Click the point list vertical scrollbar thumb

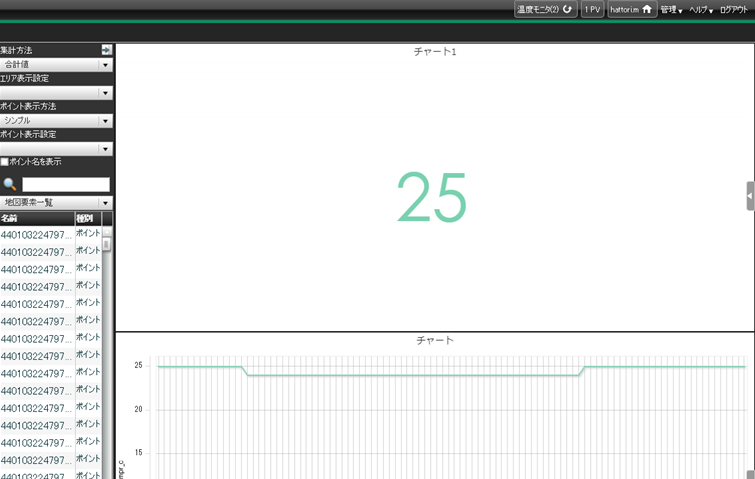pyautogui.click(x=106, y=244)
